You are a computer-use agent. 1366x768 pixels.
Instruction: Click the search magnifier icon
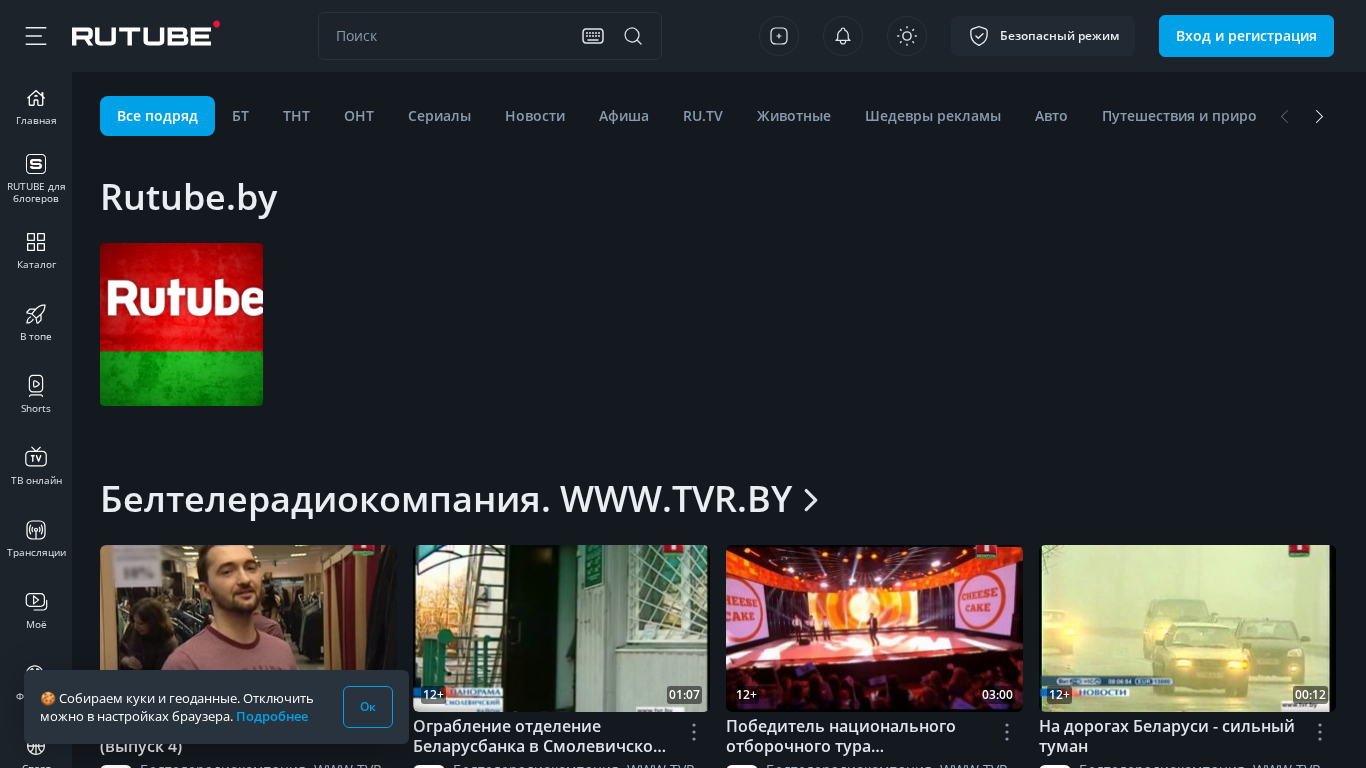tap(633, 36)
